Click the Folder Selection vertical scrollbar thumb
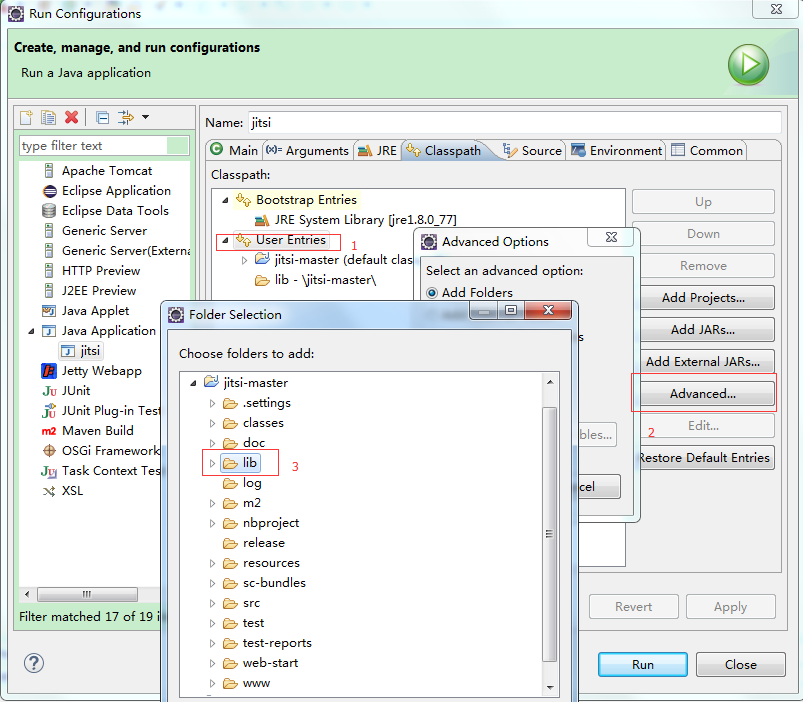Image resolution: width=803 pixels, height=702 pixels. pyautogui.click(x=550, y=534)
